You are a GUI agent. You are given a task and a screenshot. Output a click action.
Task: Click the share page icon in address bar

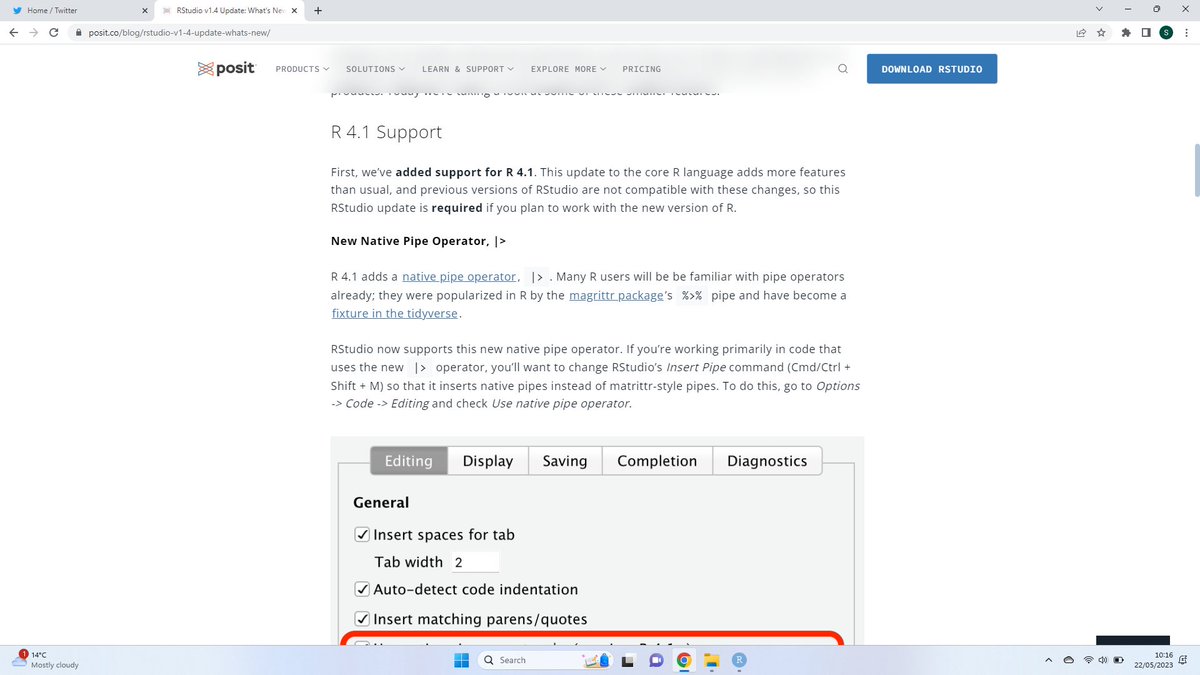click(1081, 32)
